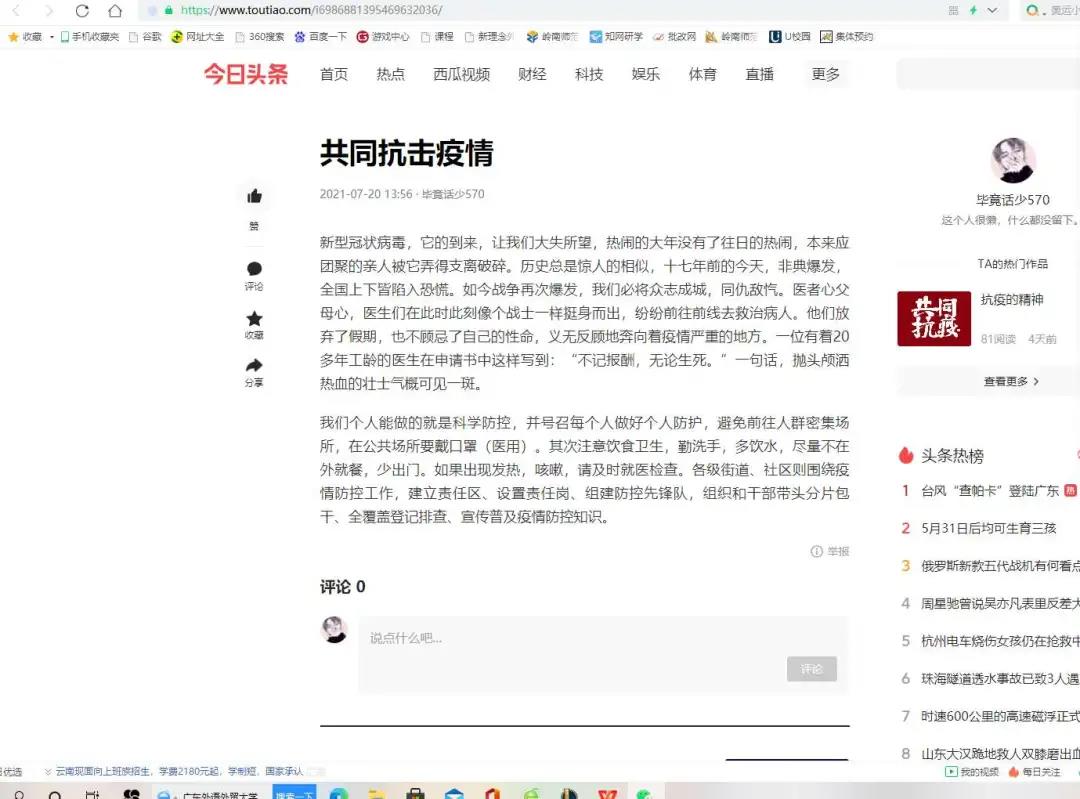The height and width of the screenshot is (799, 1080).
Task: Expand the 更多 navigation menu
Action: coord(825,74)
